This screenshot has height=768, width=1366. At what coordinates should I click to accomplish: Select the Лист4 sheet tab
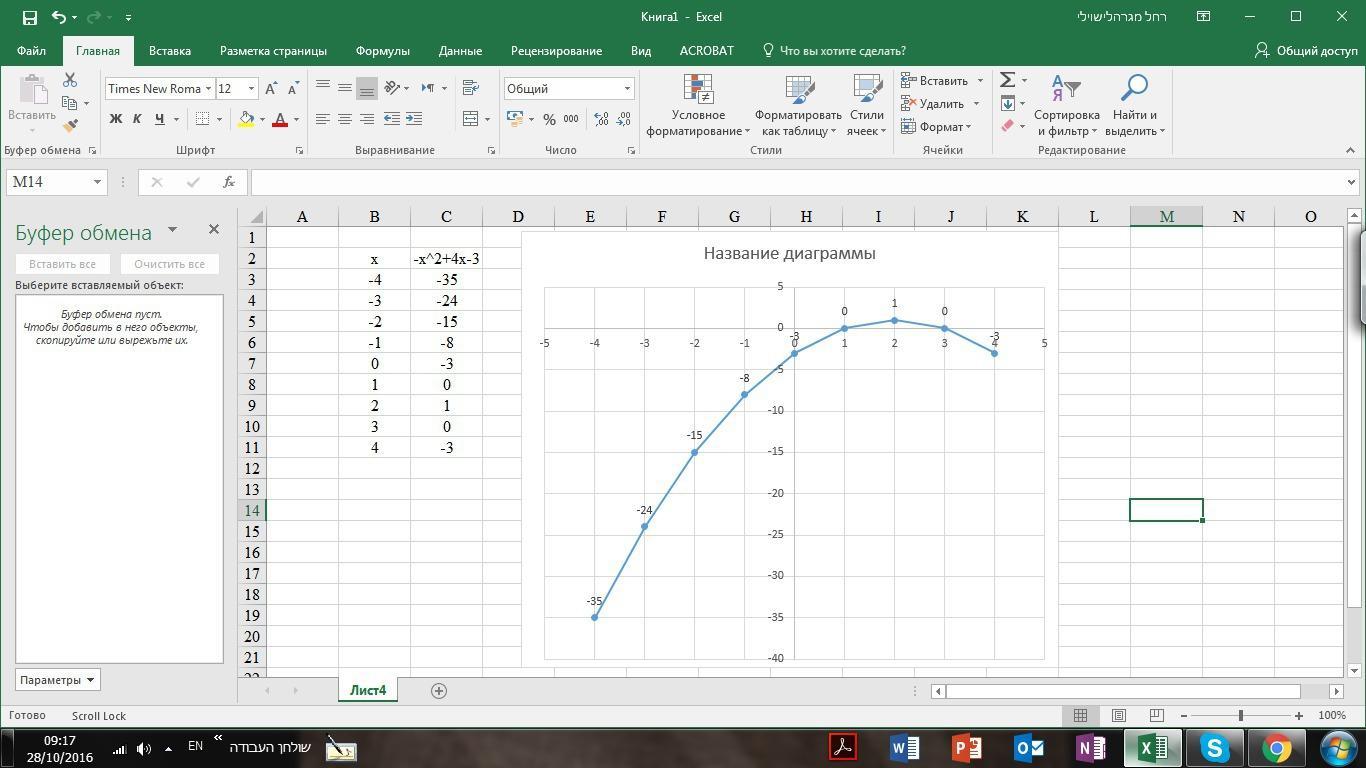[368, 690]
